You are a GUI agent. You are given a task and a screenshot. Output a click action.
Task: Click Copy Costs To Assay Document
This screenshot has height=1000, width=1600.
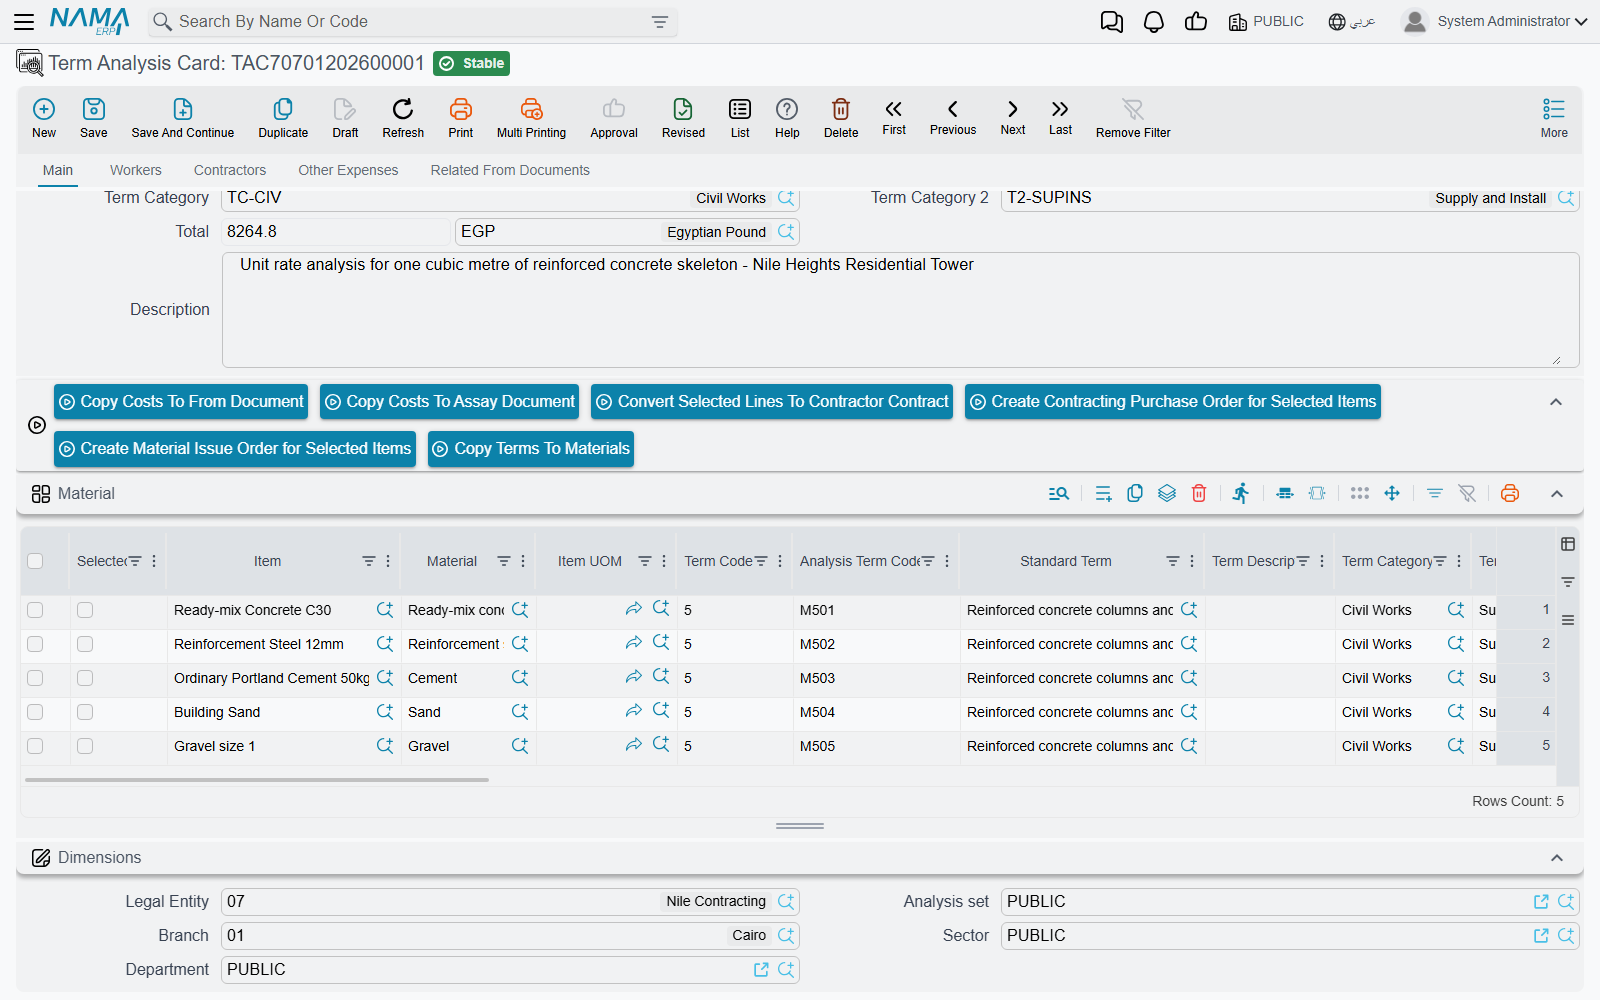click(450, 402)
